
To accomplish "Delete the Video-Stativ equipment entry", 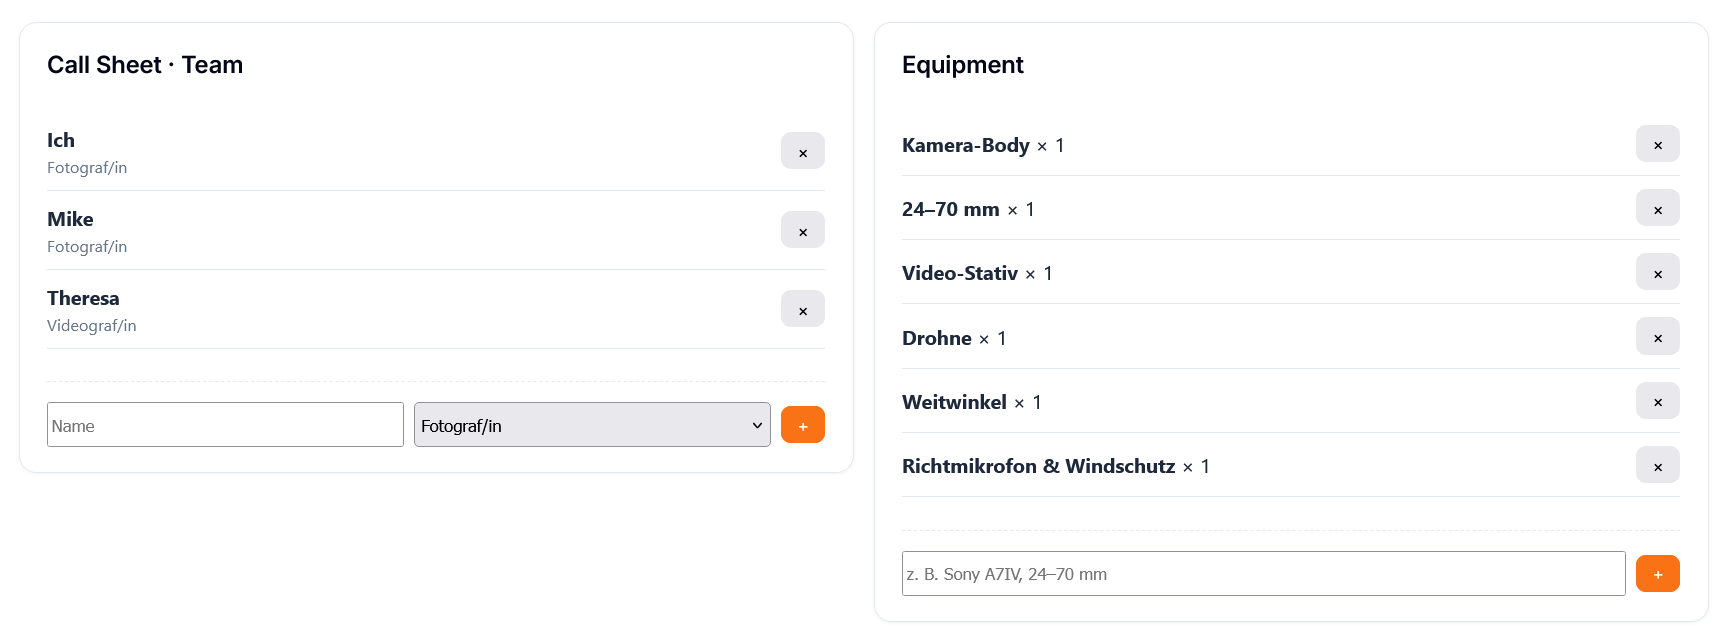I will tap(1657, 272).
